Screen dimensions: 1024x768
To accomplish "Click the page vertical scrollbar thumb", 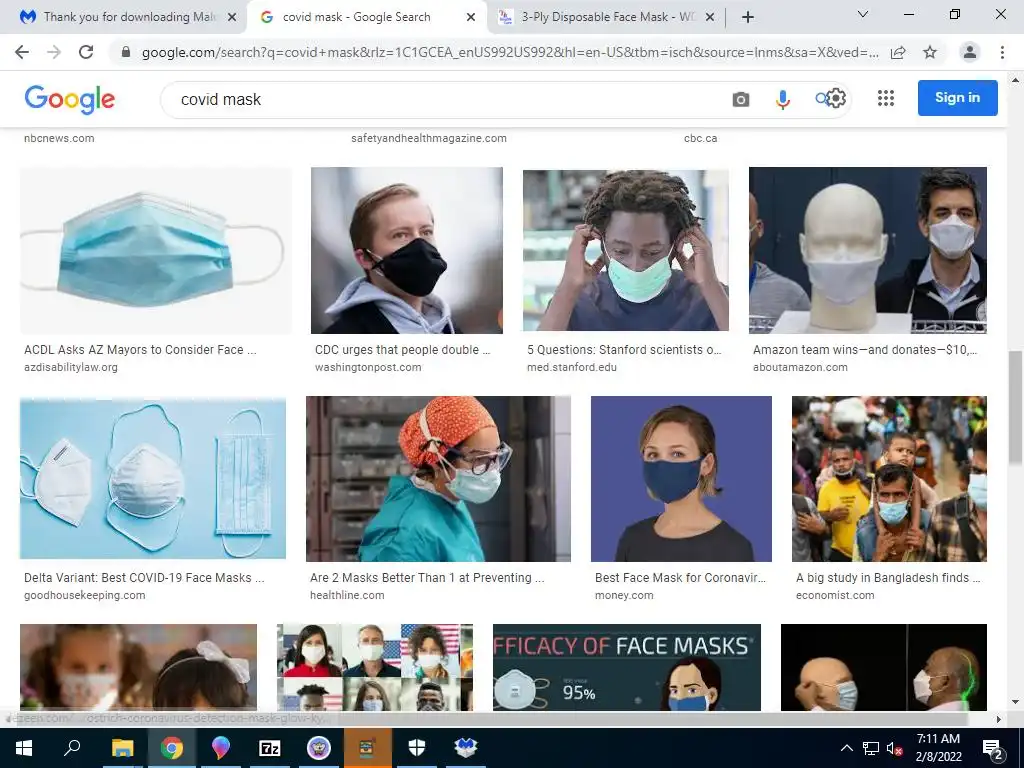I will (x=1015, y=407).
